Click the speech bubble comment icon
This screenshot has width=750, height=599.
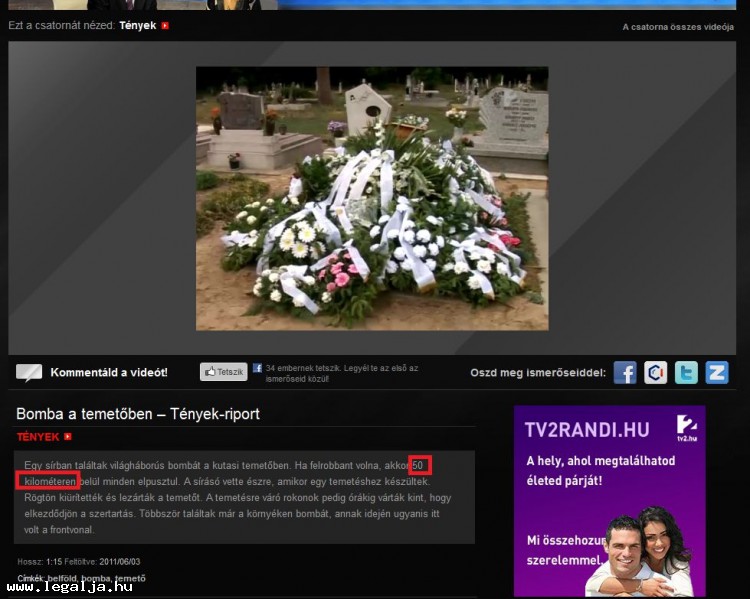pyautogui.click(x=29, y=373)
